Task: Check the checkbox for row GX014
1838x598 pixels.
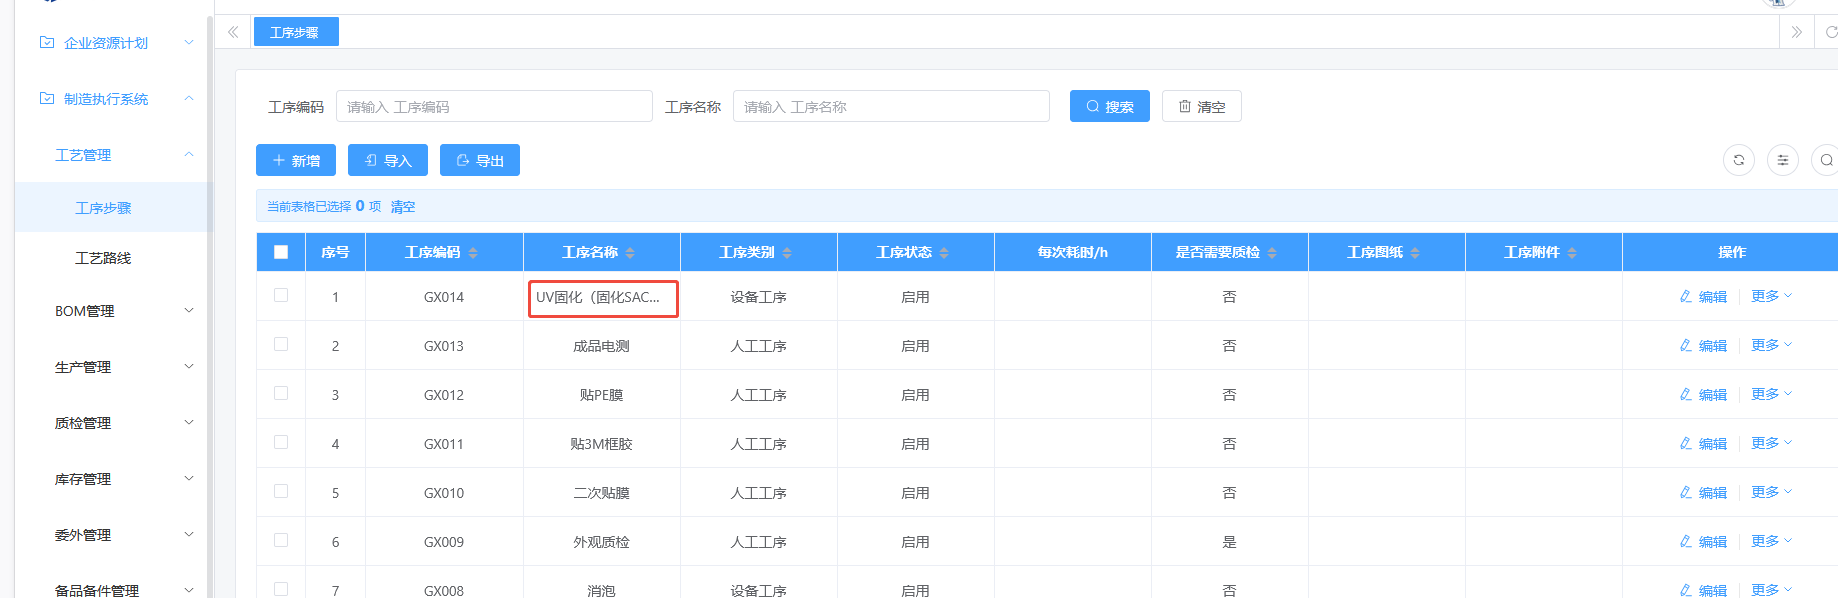Action: (x=281, y=296)
